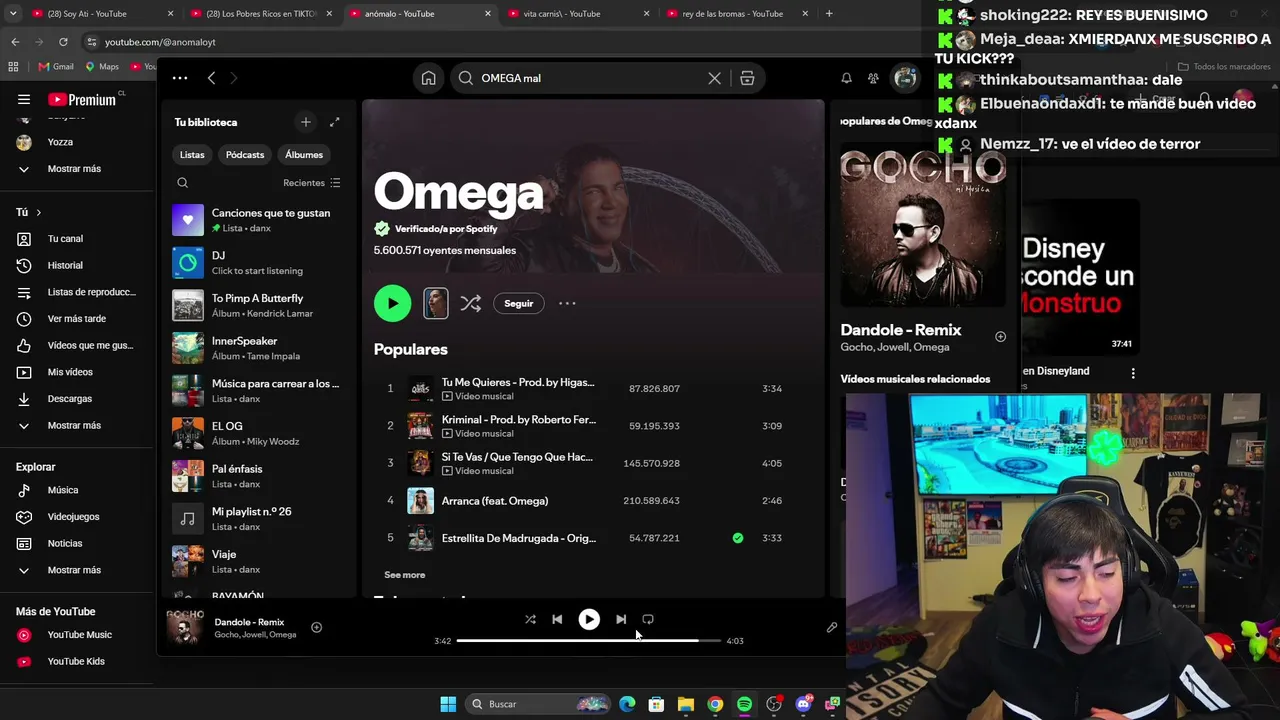Seek in the song progress bar

[x=588, y=640]
